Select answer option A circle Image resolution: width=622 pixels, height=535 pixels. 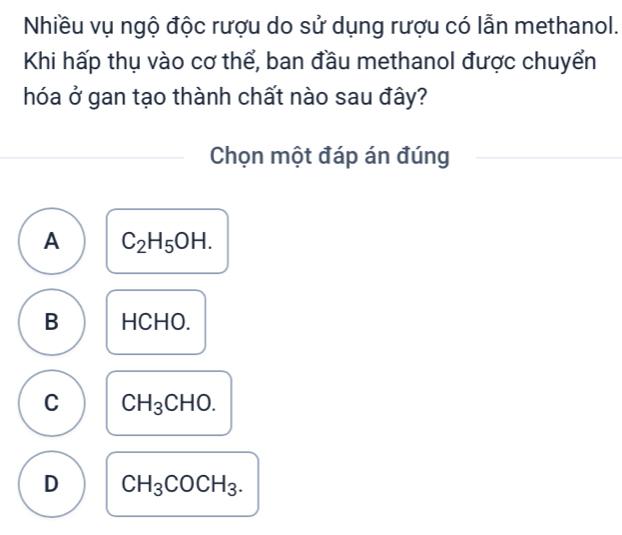click(53, 241)
